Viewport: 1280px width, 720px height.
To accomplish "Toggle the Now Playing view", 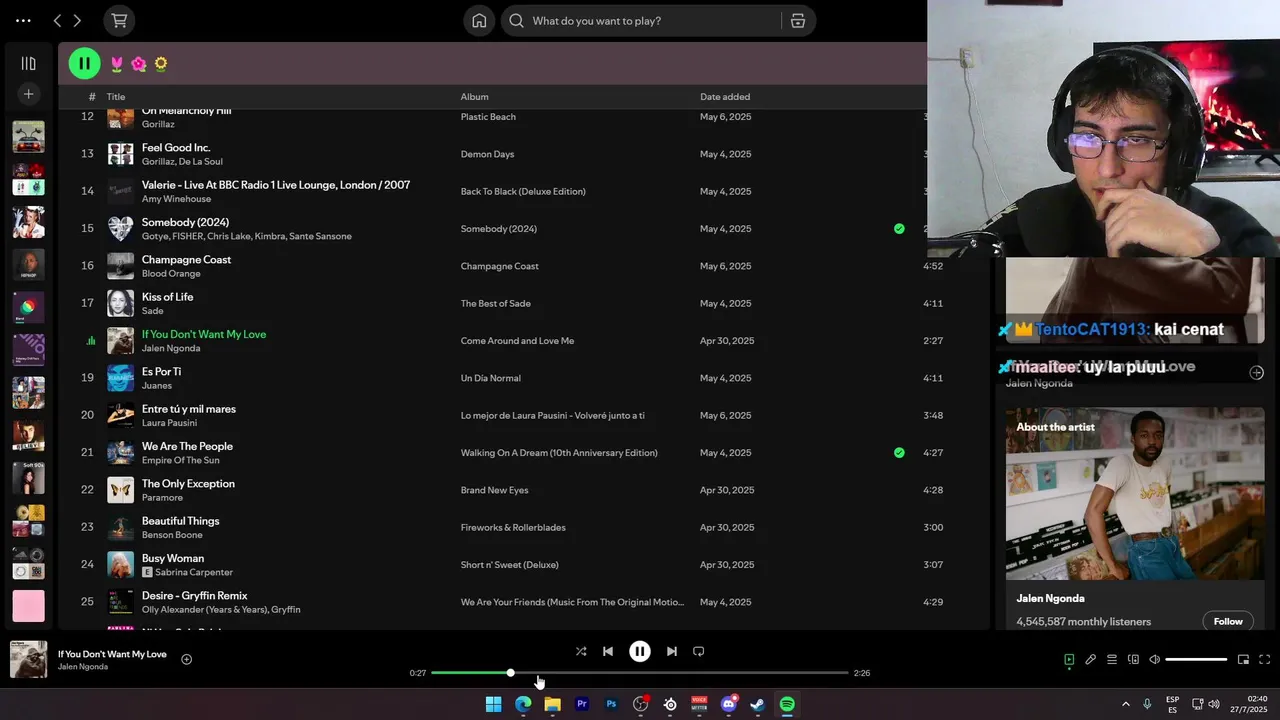I will pos(1069,660).
